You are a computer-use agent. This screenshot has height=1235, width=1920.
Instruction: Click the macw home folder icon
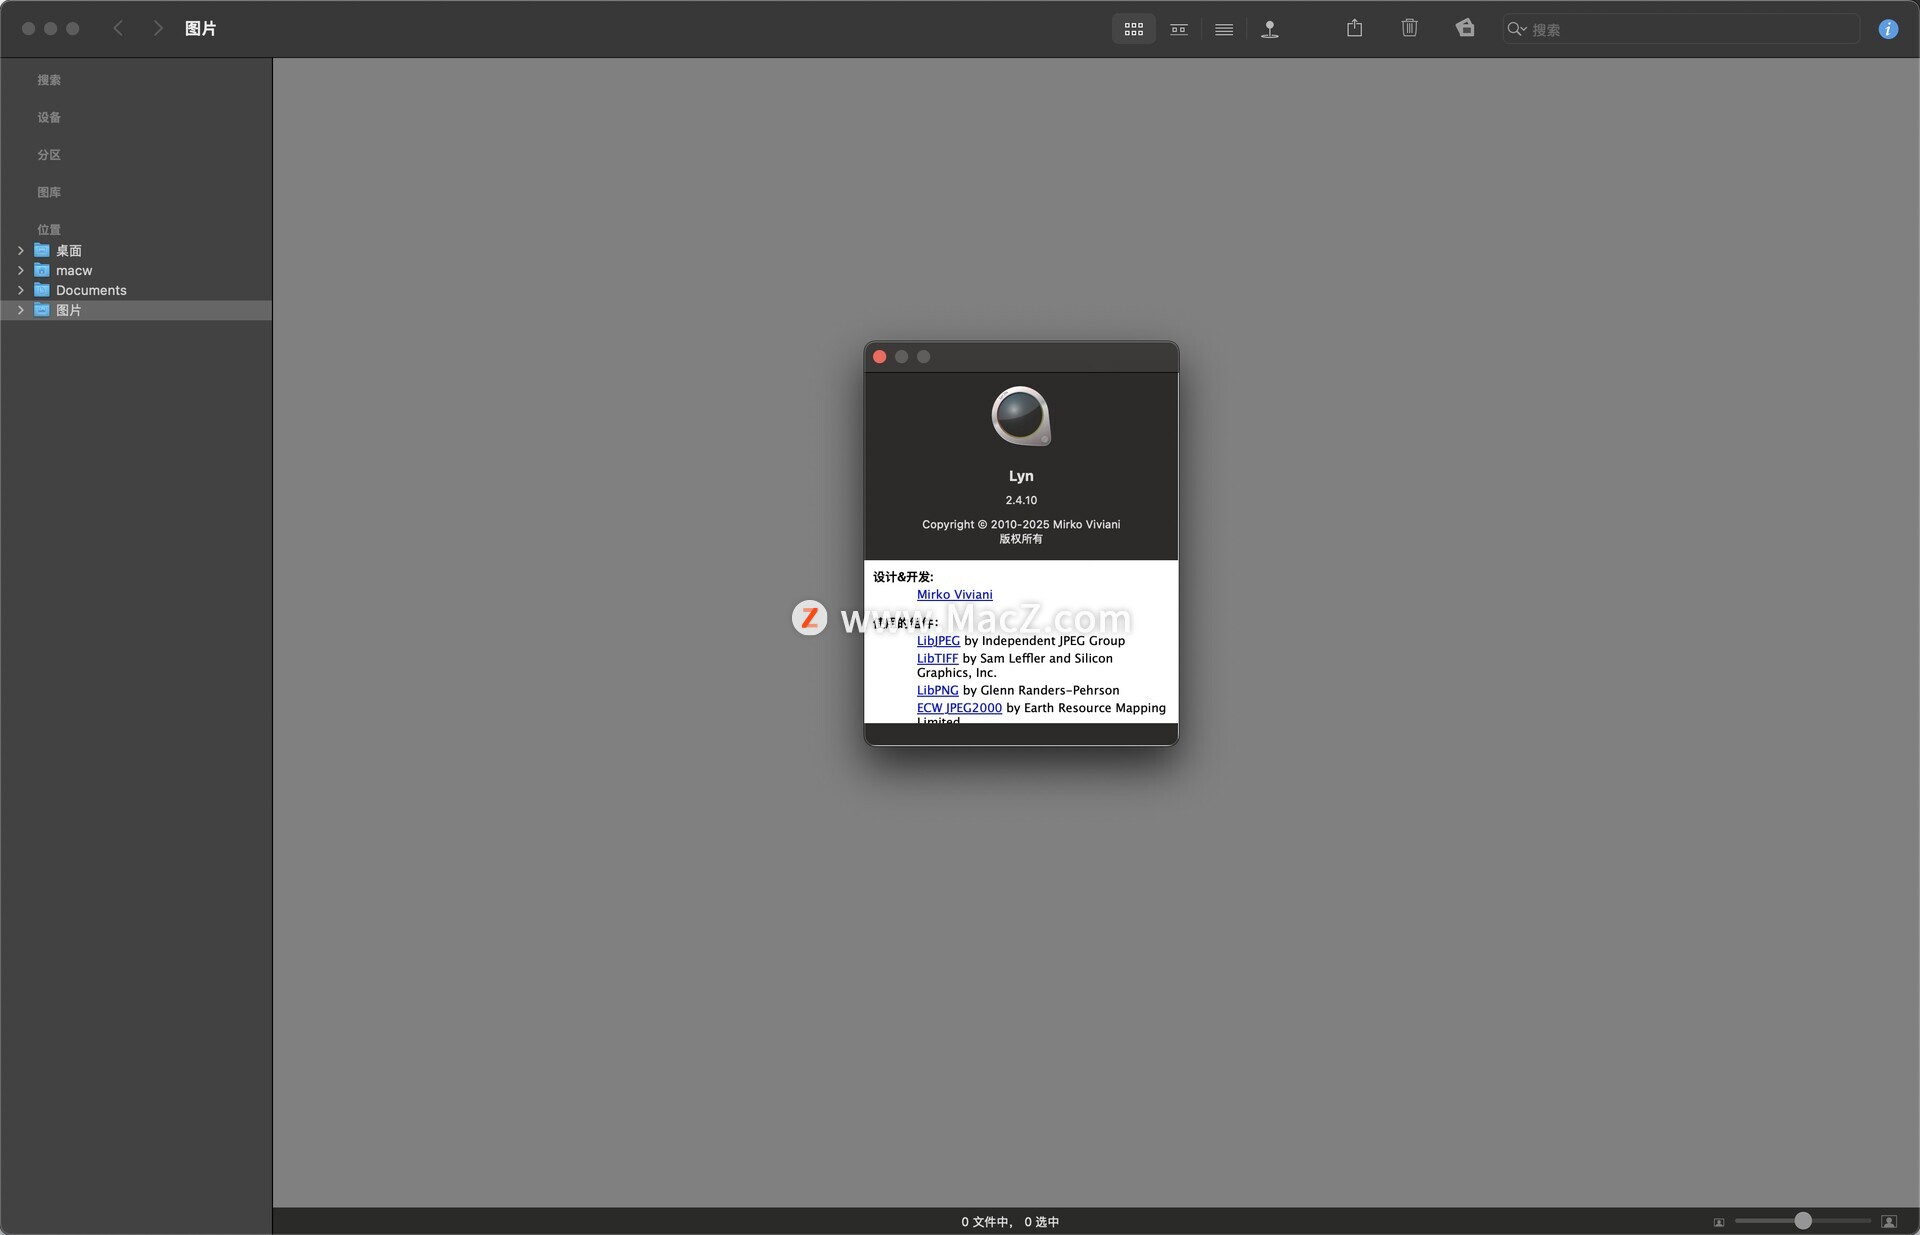(42, 270)
